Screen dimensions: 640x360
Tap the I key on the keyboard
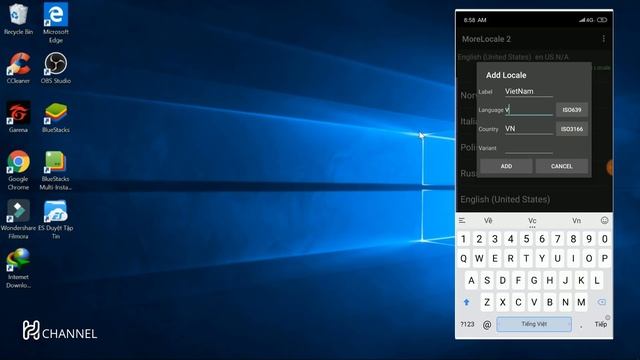573,258
